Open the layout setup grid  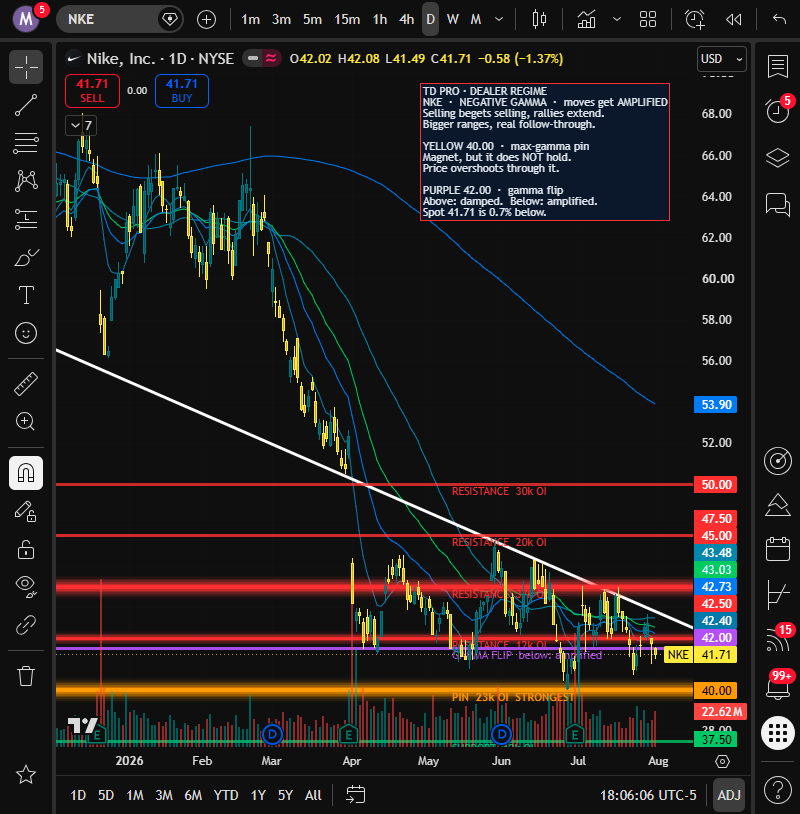pyautogui.click(x=647, y=20)
